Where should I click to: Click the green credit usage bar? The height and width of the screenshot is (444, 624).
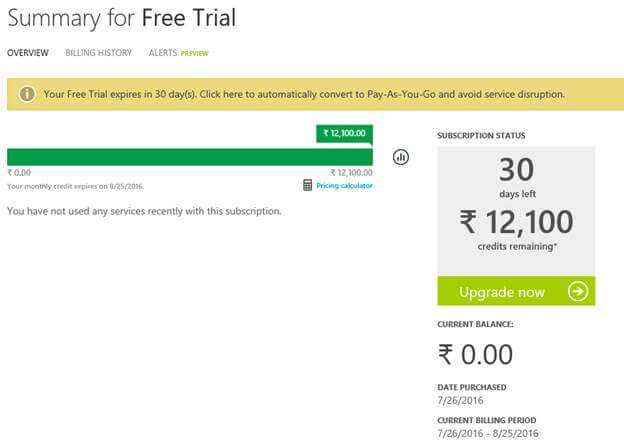click(x=190, y=157)
